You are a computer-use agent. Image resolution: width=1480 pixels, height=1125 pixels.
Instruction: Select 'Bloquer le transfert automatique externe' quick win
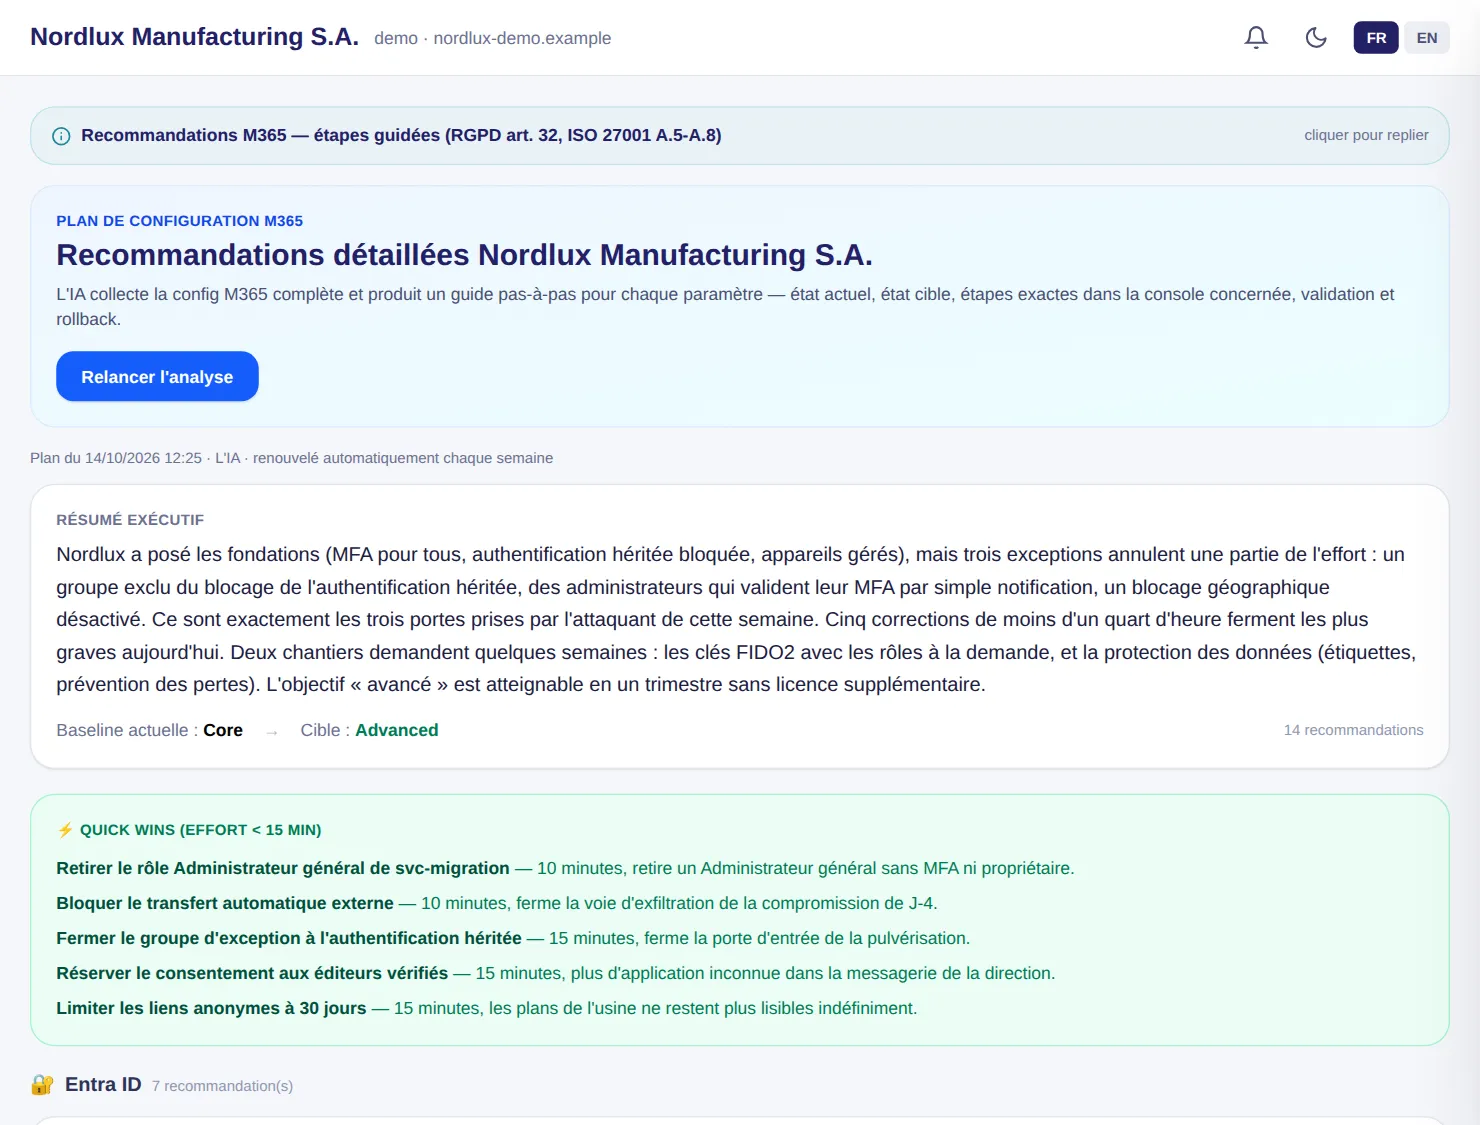click(225, 903)
